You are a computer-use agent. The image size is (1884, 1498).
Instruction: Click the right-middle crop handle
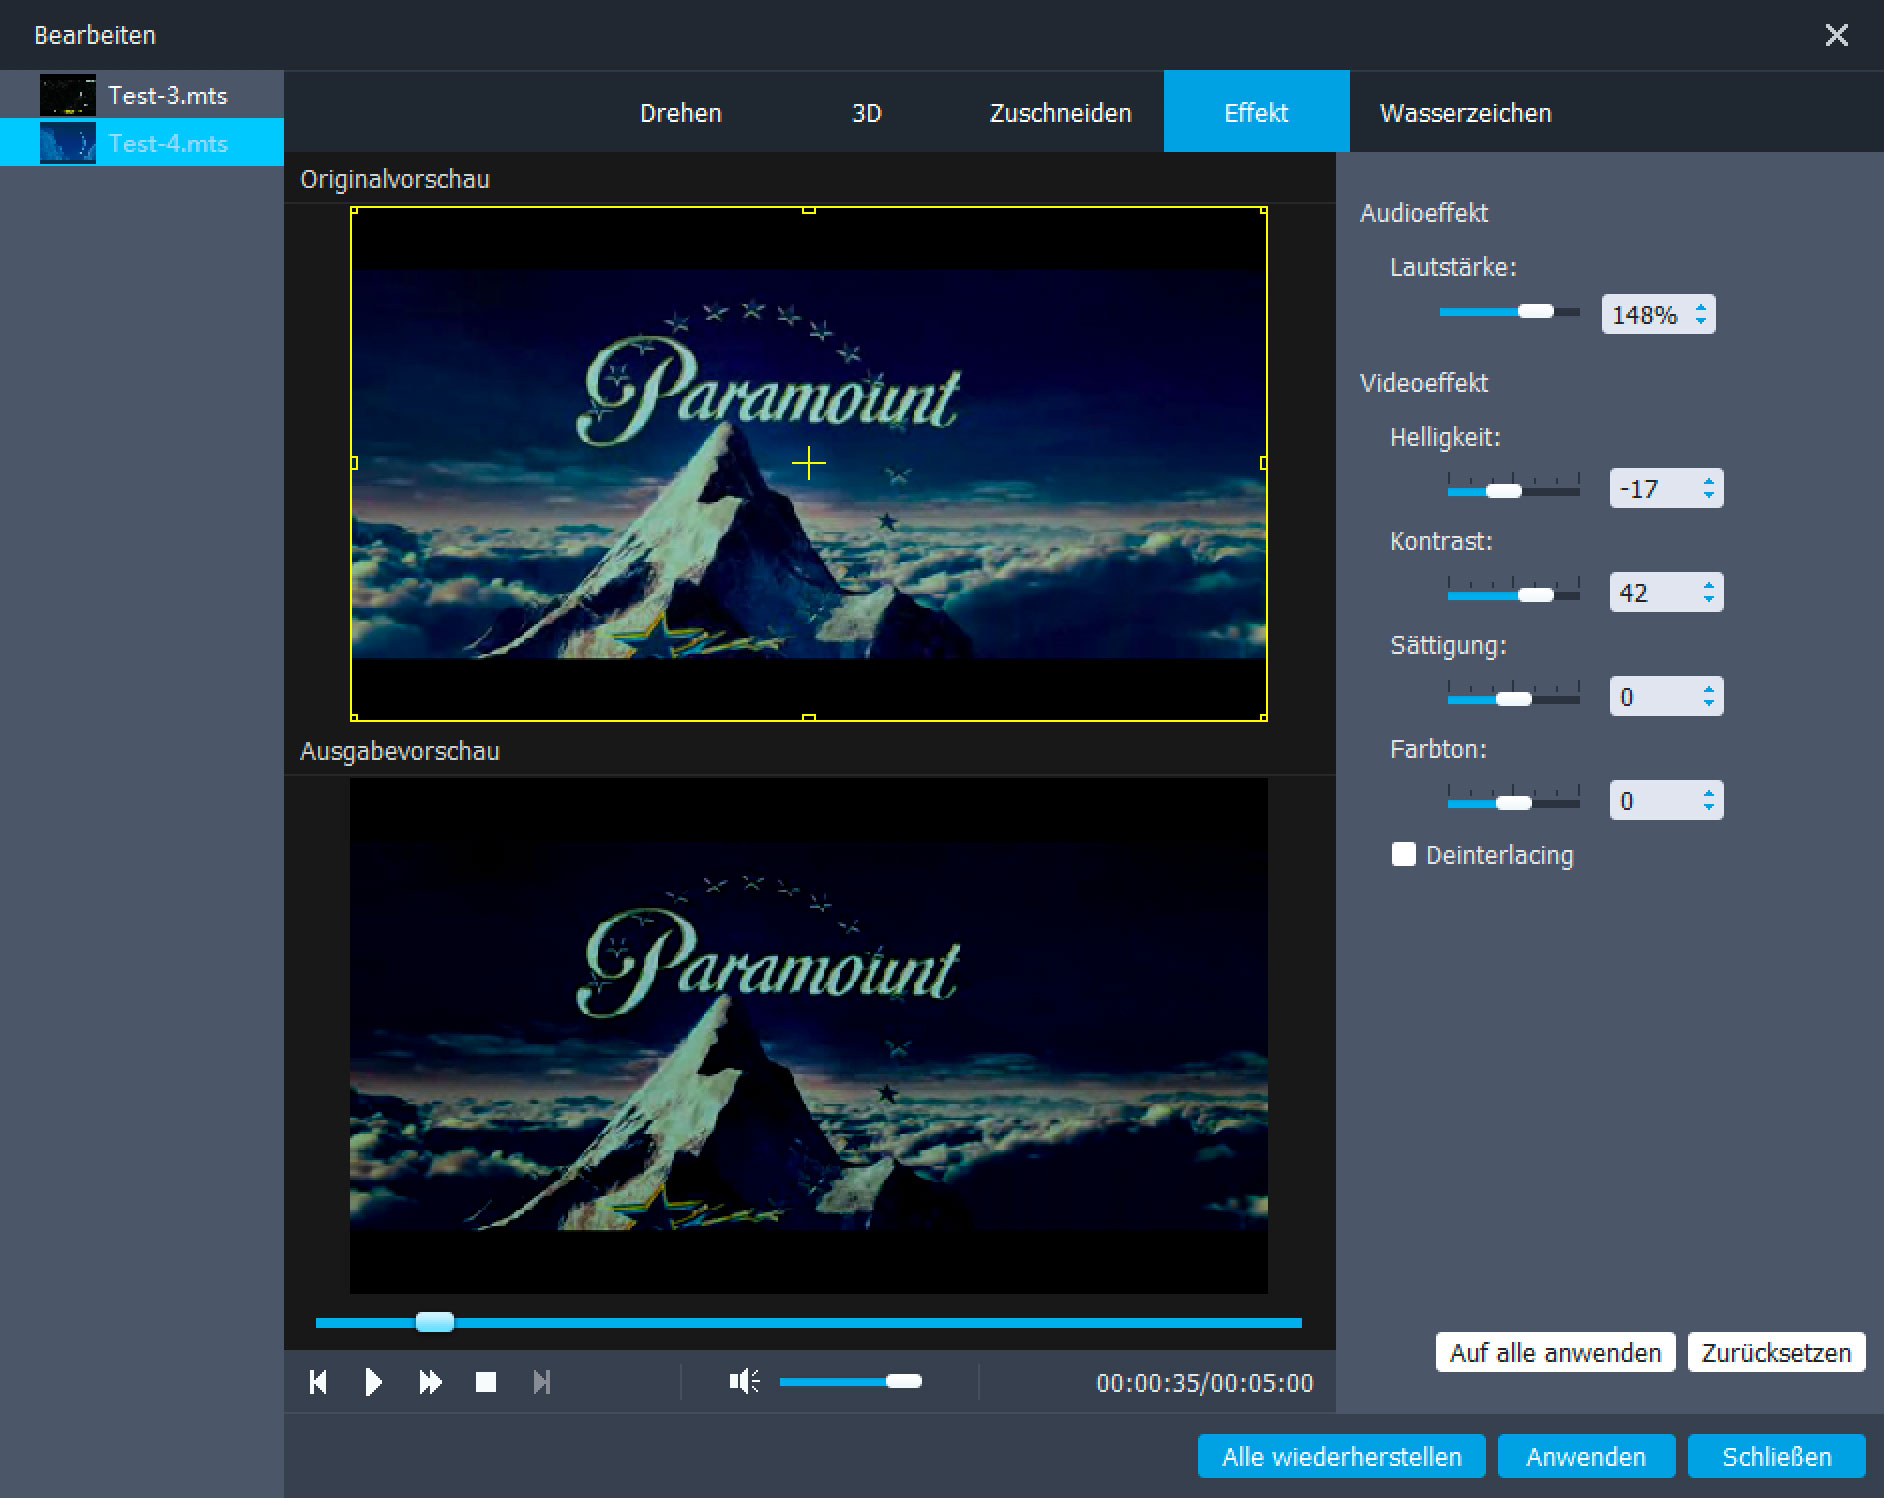(1264, 463)
